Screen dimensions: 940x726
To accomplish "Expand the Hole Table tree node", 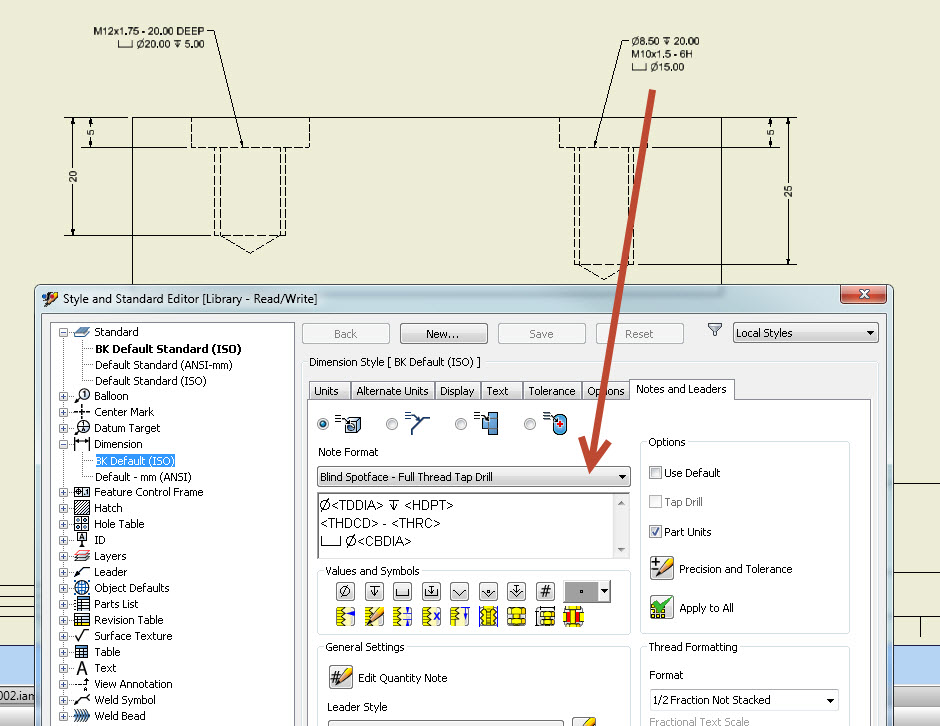I will click(x=64, y=524).
